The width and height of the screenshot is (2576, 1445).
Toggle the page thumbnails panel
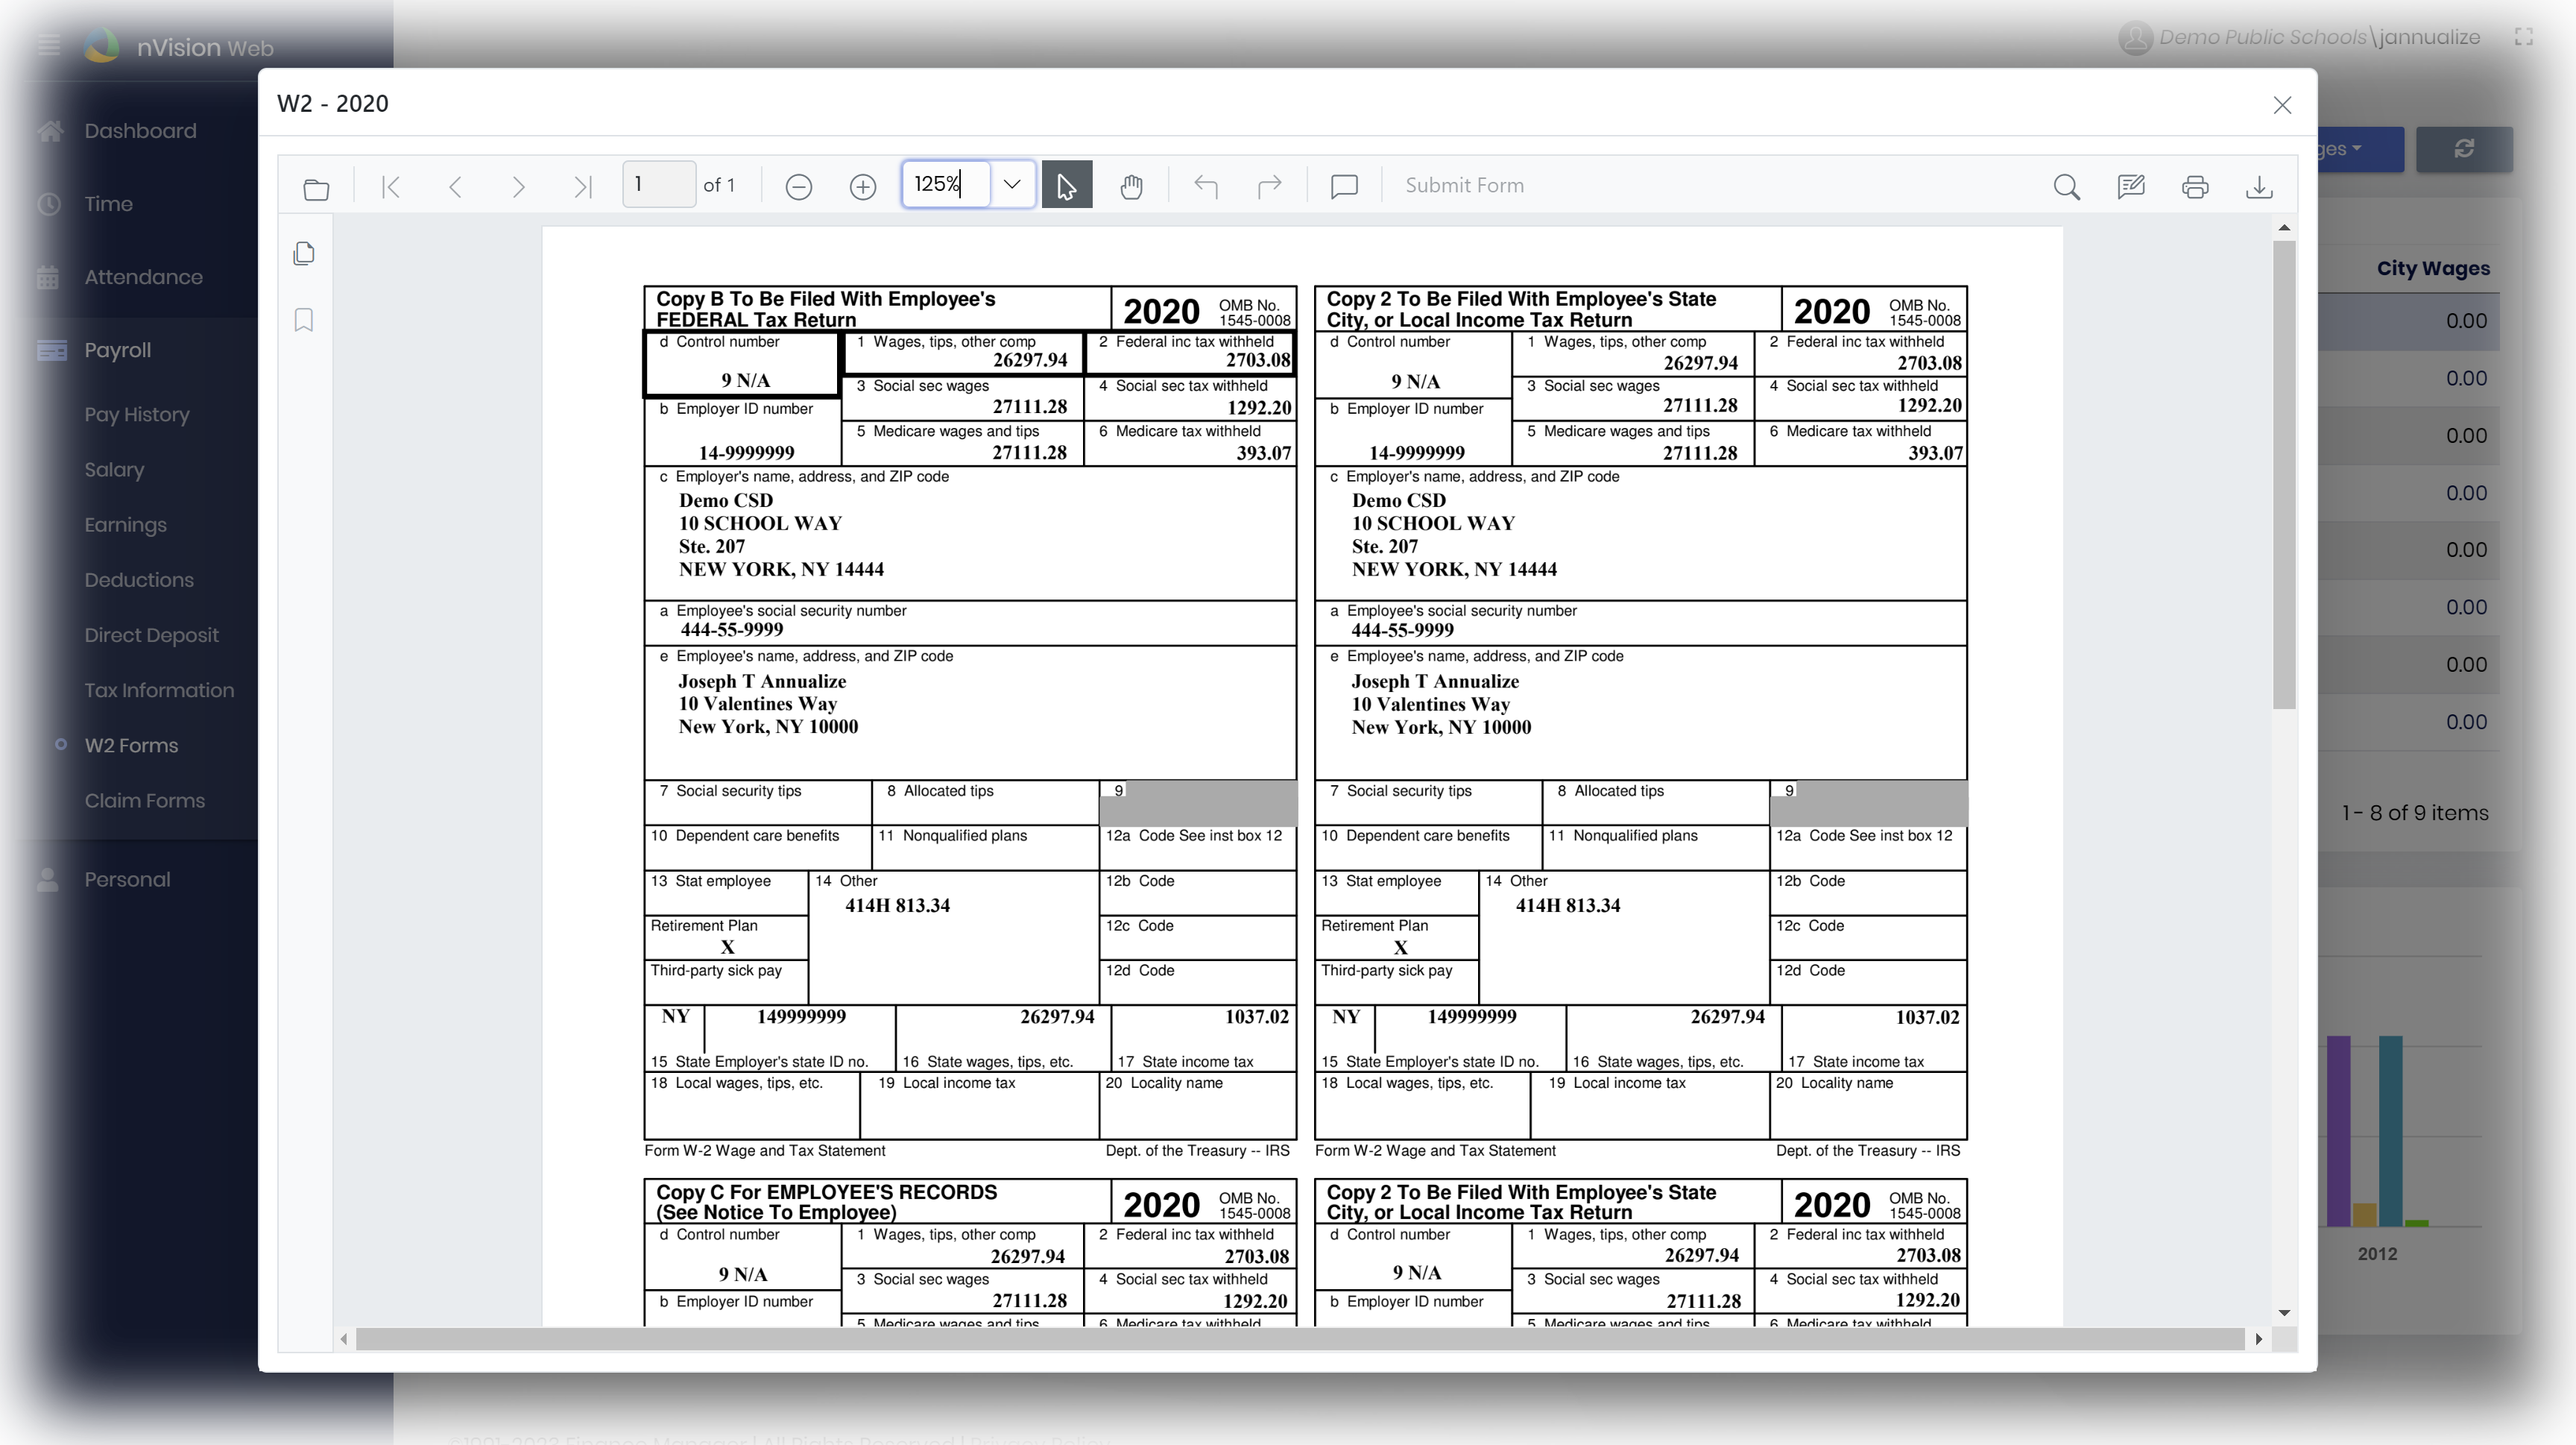pyautogui.click(x=304, y=253)
